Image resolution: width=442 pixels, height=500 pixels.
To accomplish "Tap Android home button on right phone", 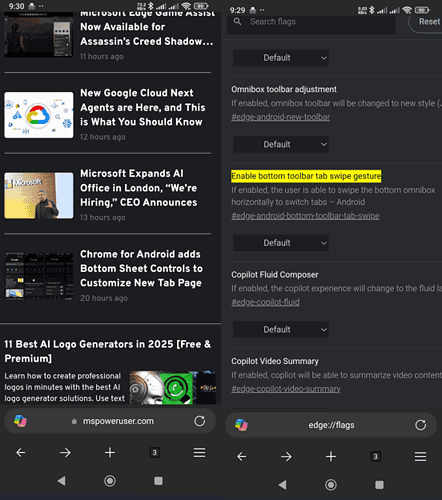I will click(x=331, y=485).
